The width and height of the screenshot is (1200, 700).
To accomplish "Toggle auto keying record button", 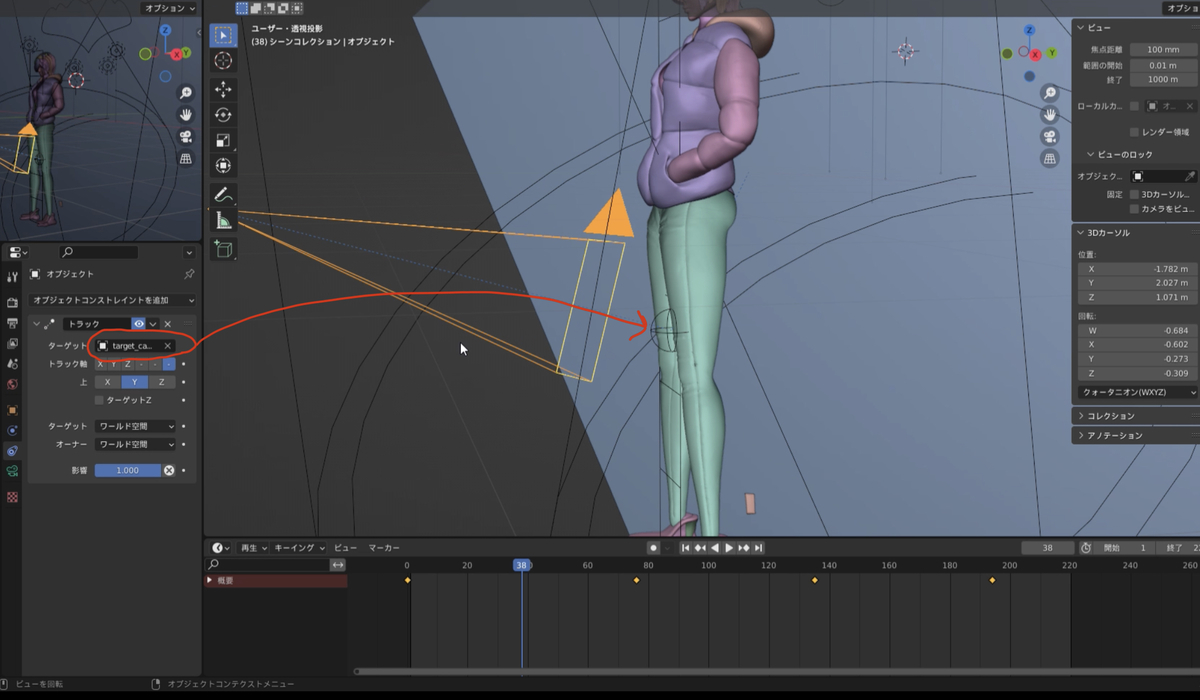I will point(653,548).
